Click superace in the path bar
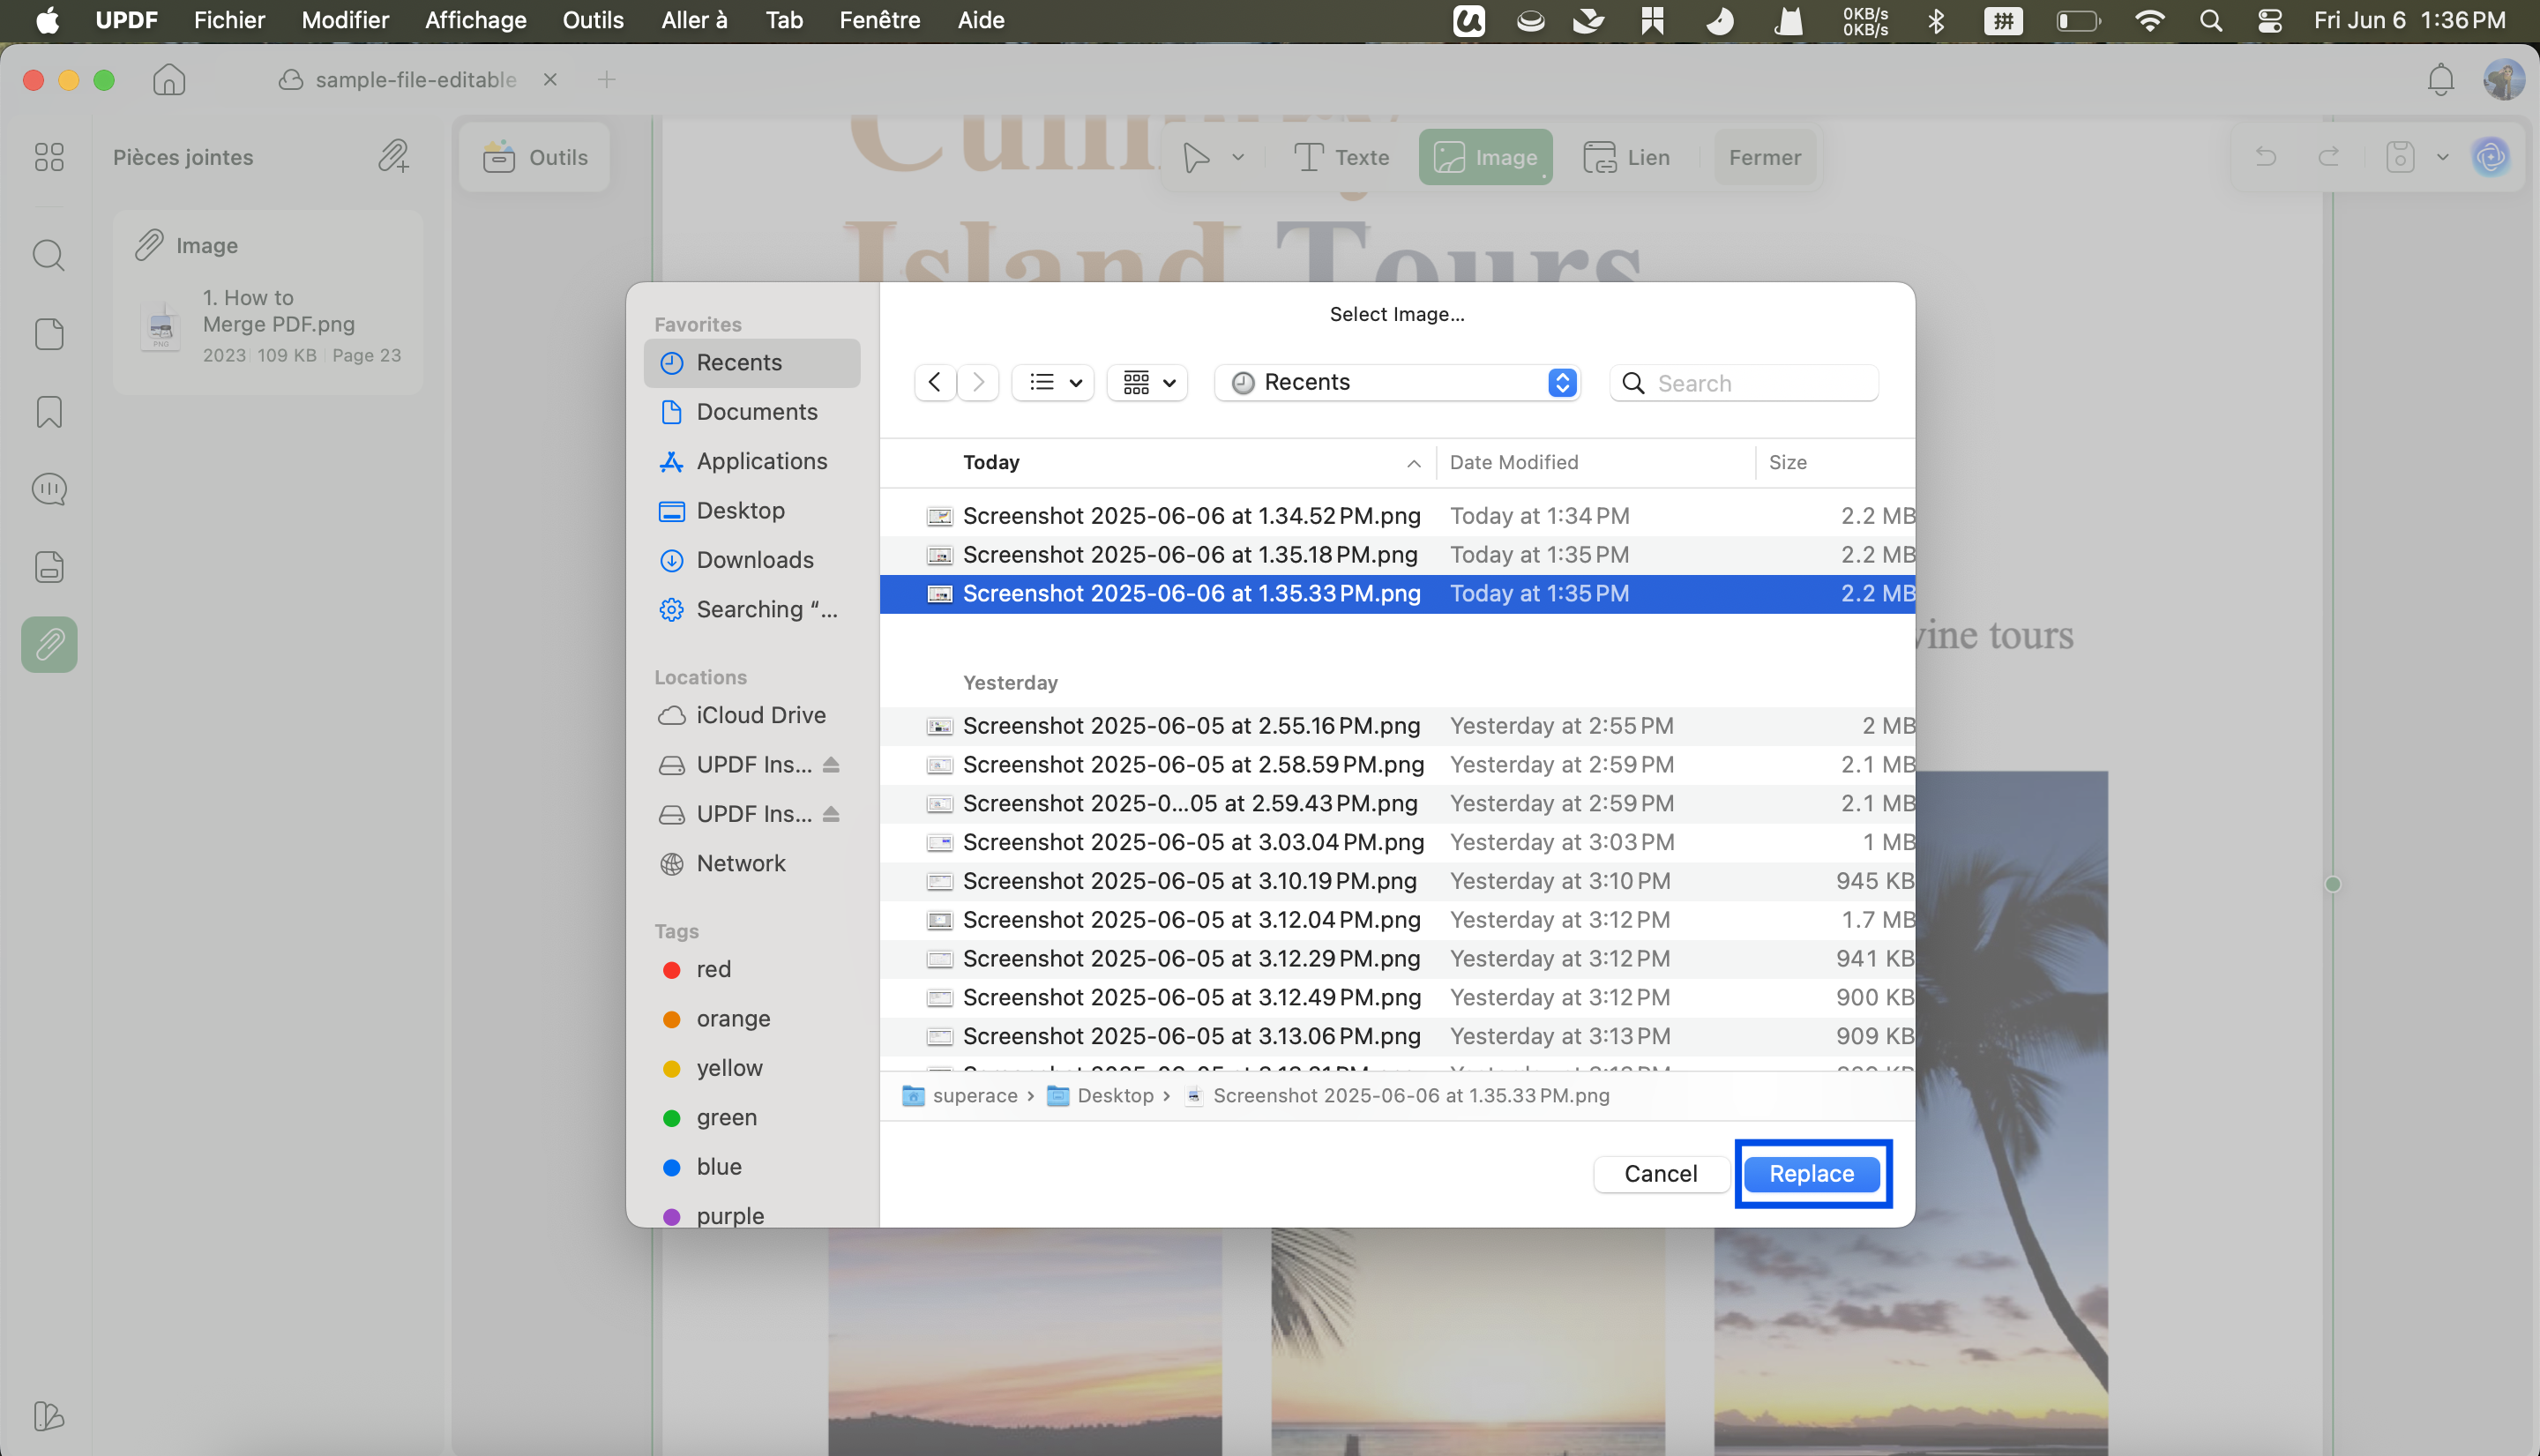 (x=960, y=1095)
